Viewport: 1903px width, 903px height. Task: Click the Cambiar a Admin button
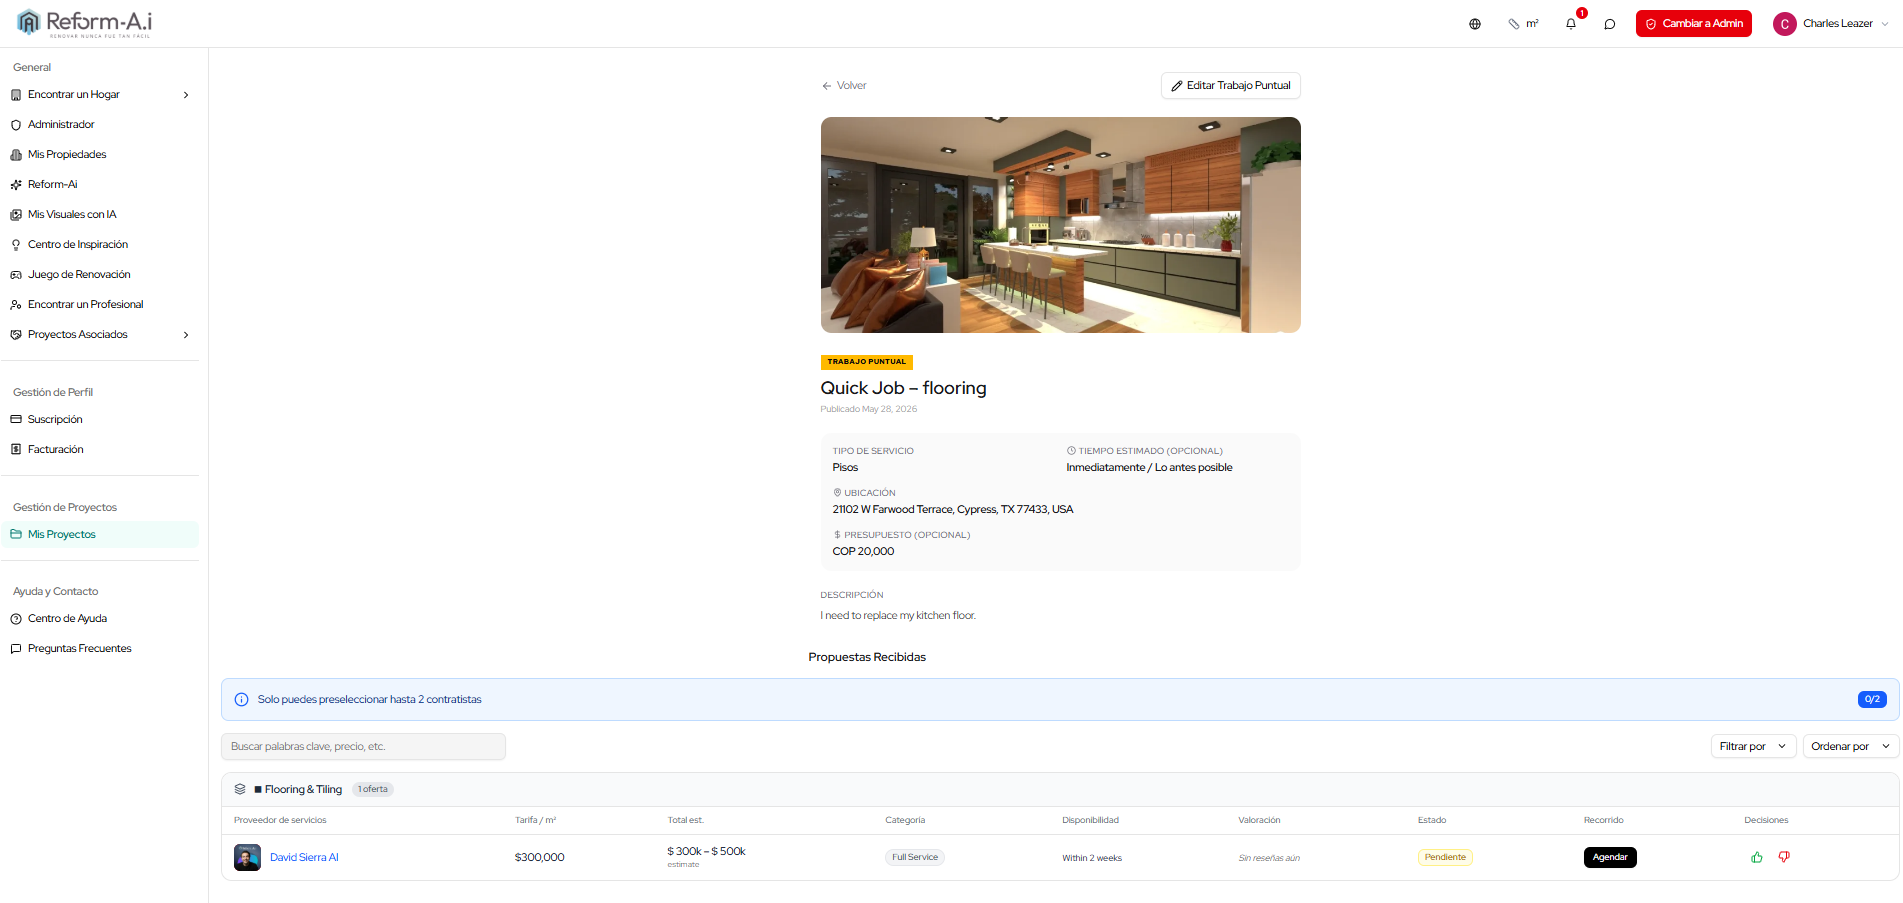point(1693,24)
